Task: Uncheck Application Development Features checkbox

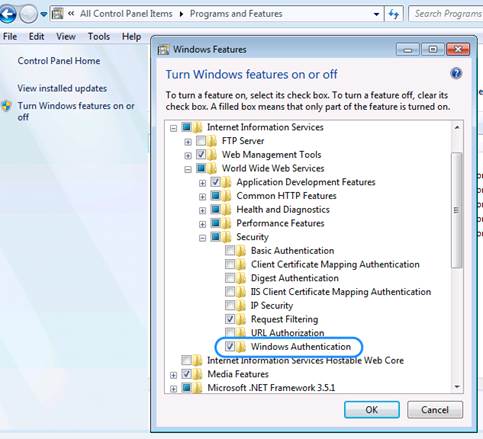Action: point(215,182)
